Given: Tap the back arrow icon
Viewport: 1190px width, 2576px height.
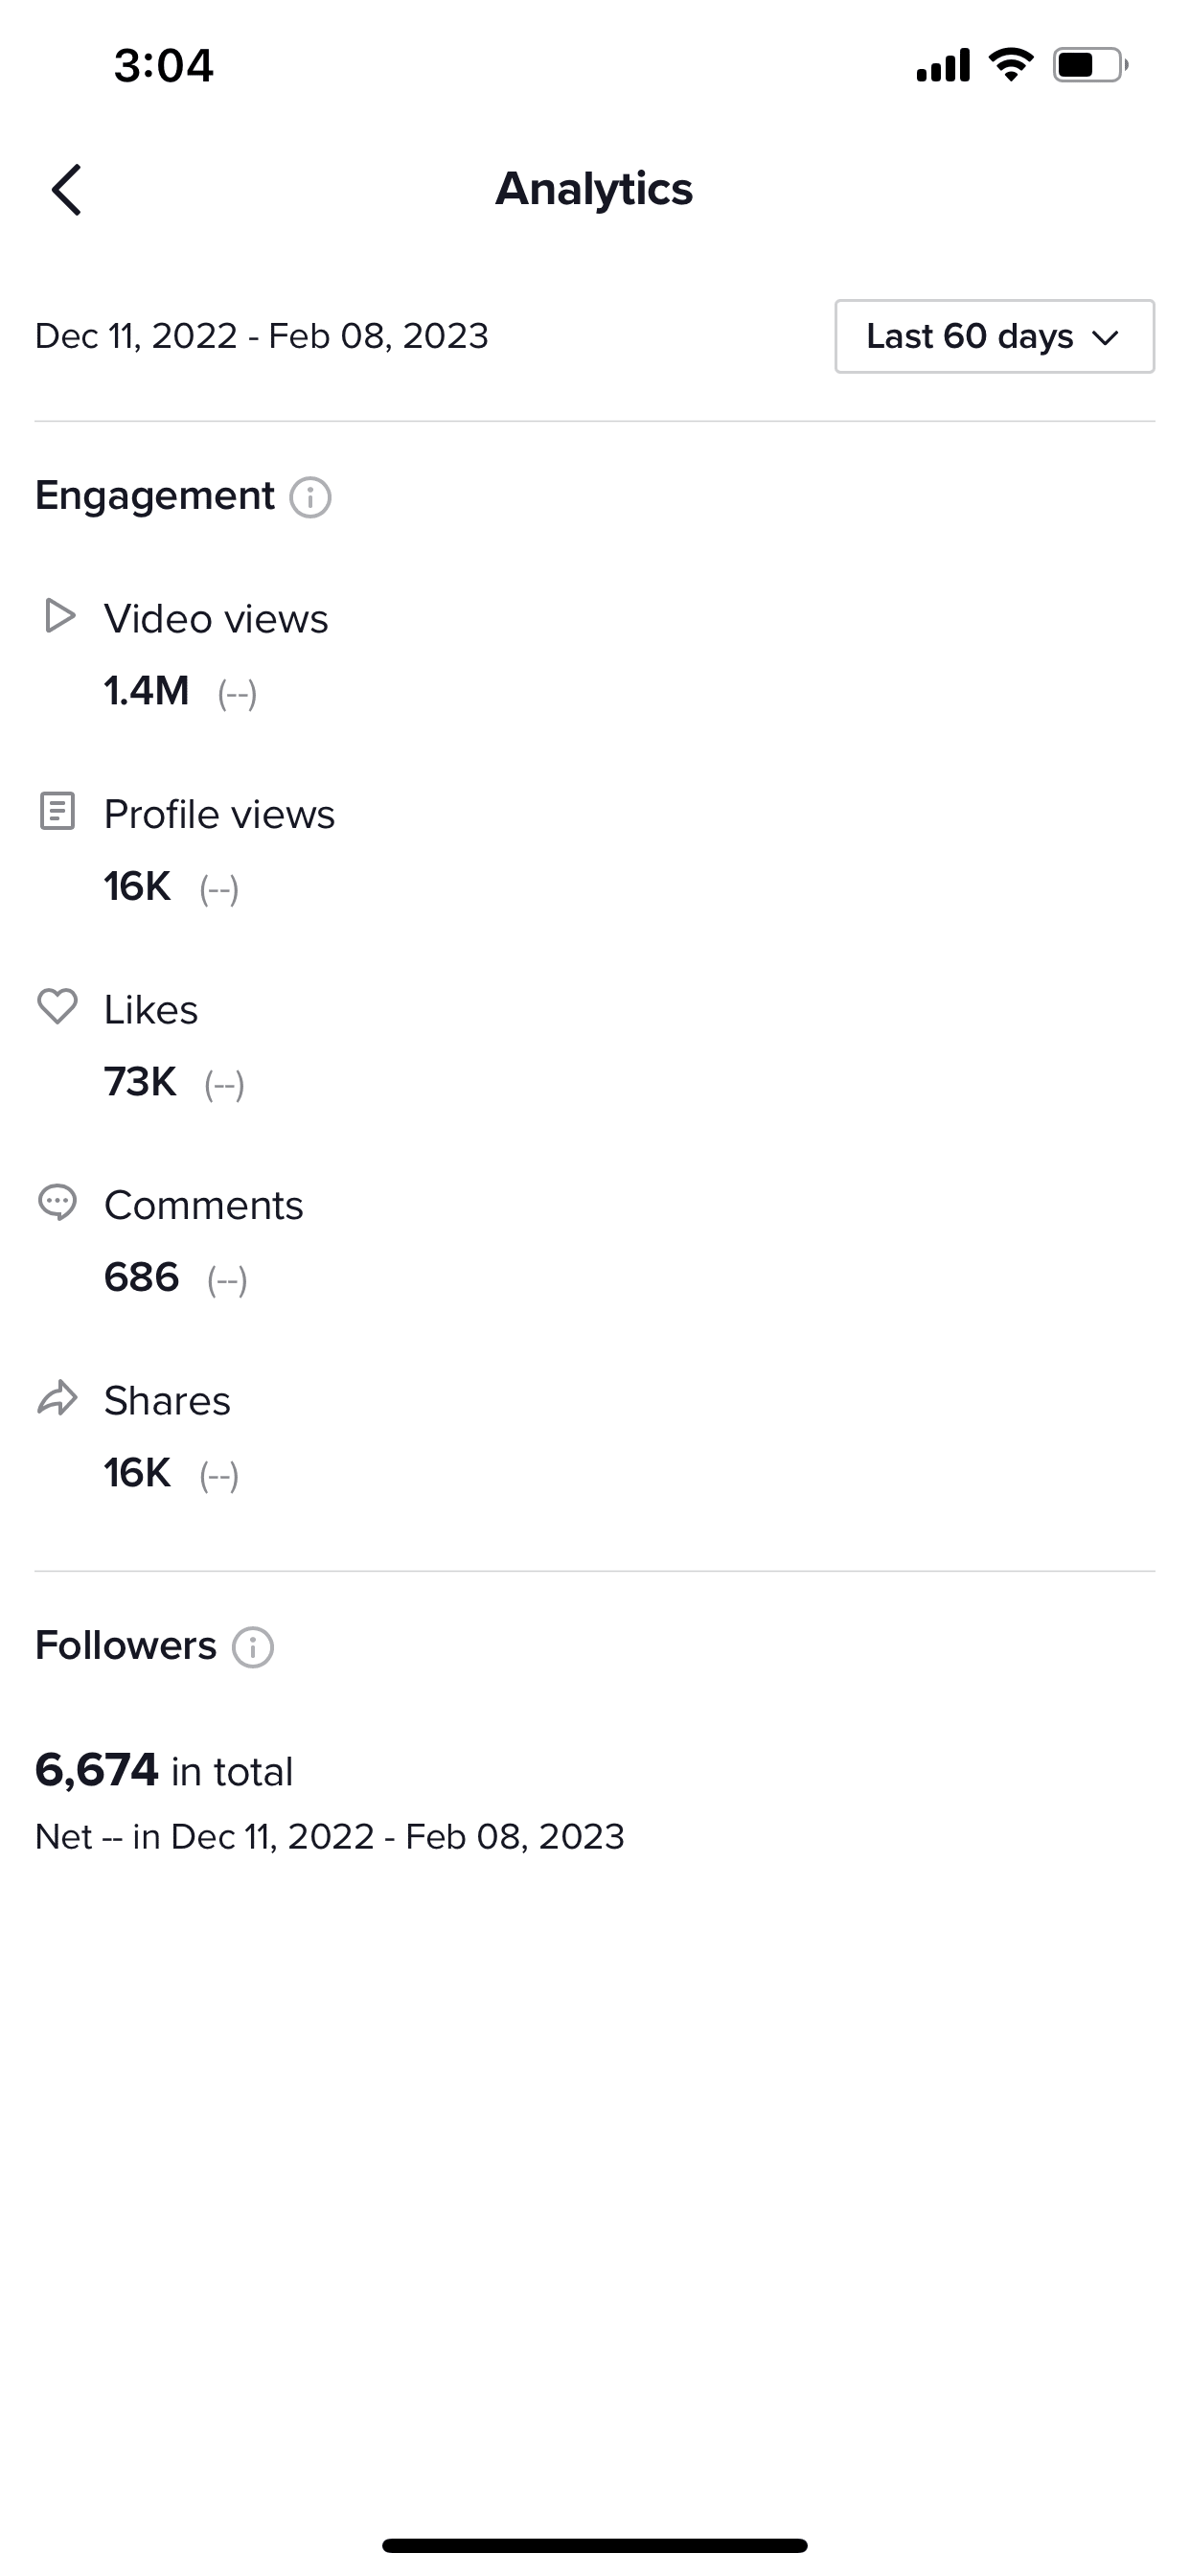Looking at the screenshot, I should pos(66,190).
